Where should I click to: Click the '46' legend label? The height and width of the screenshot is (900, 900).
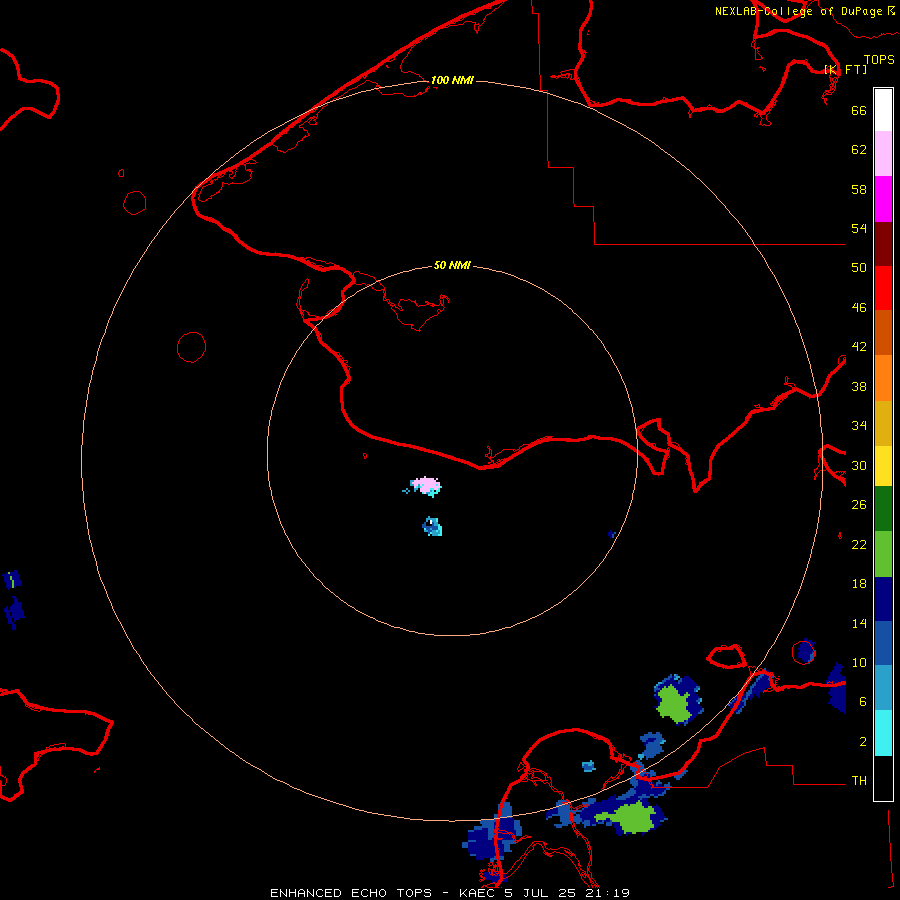click(x=859, y=308)
